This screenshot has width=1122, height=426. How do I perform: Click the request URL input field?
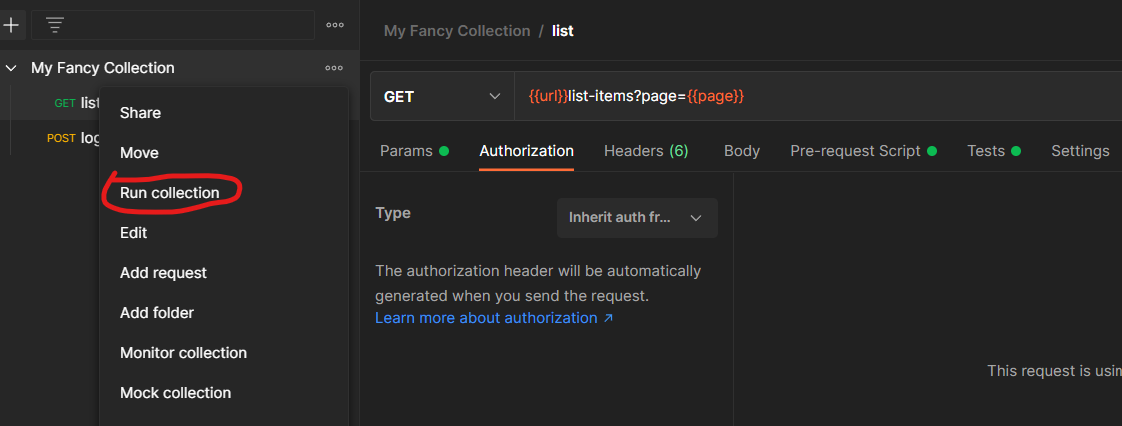point(818,97)
